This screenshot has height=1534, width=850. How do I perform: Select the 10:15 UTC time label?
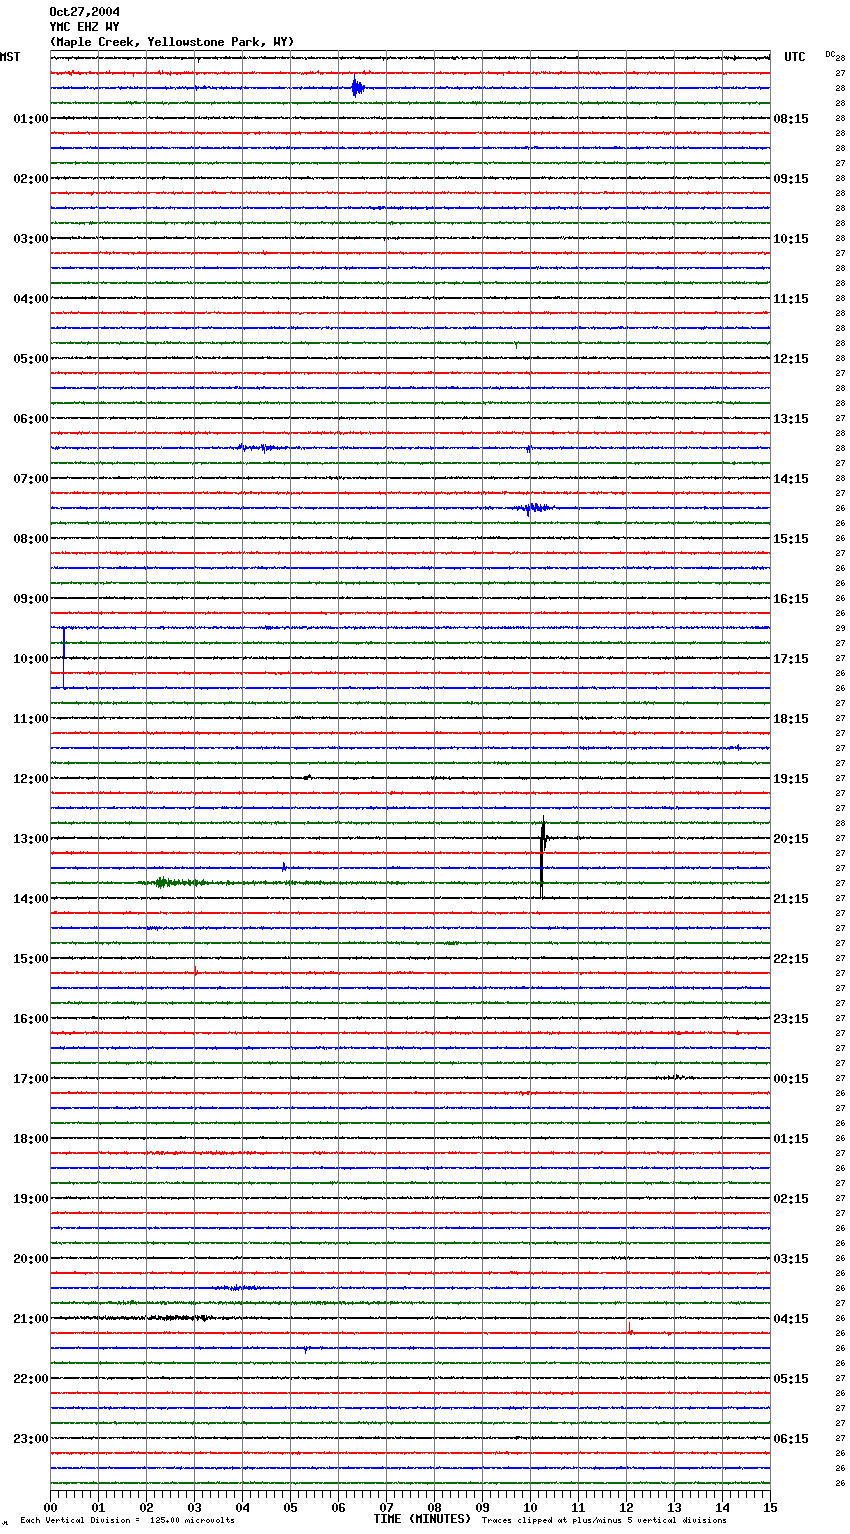pyautogui.click(x=791, y=239)
